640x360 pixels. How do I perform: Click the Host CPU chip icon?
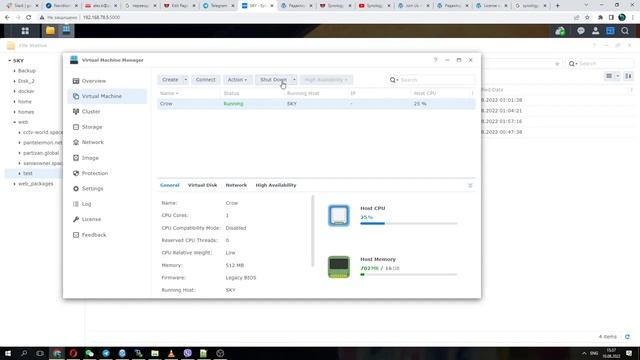(x=339, y=215)
